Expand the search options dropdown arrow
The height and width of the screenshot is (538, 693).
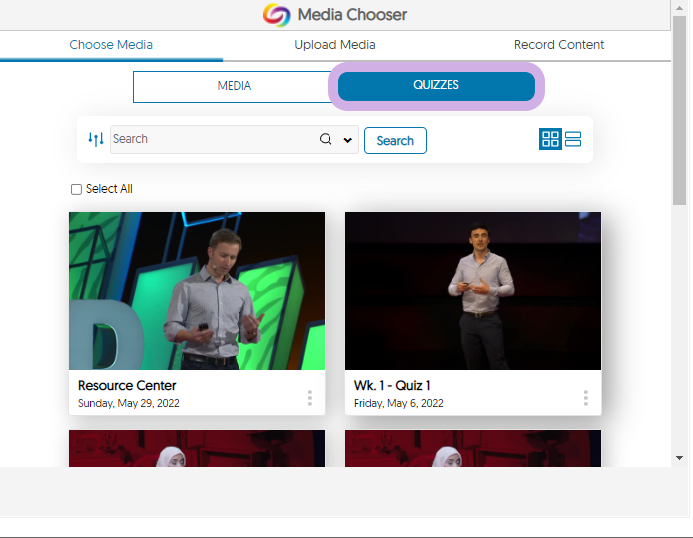point(348,140)
